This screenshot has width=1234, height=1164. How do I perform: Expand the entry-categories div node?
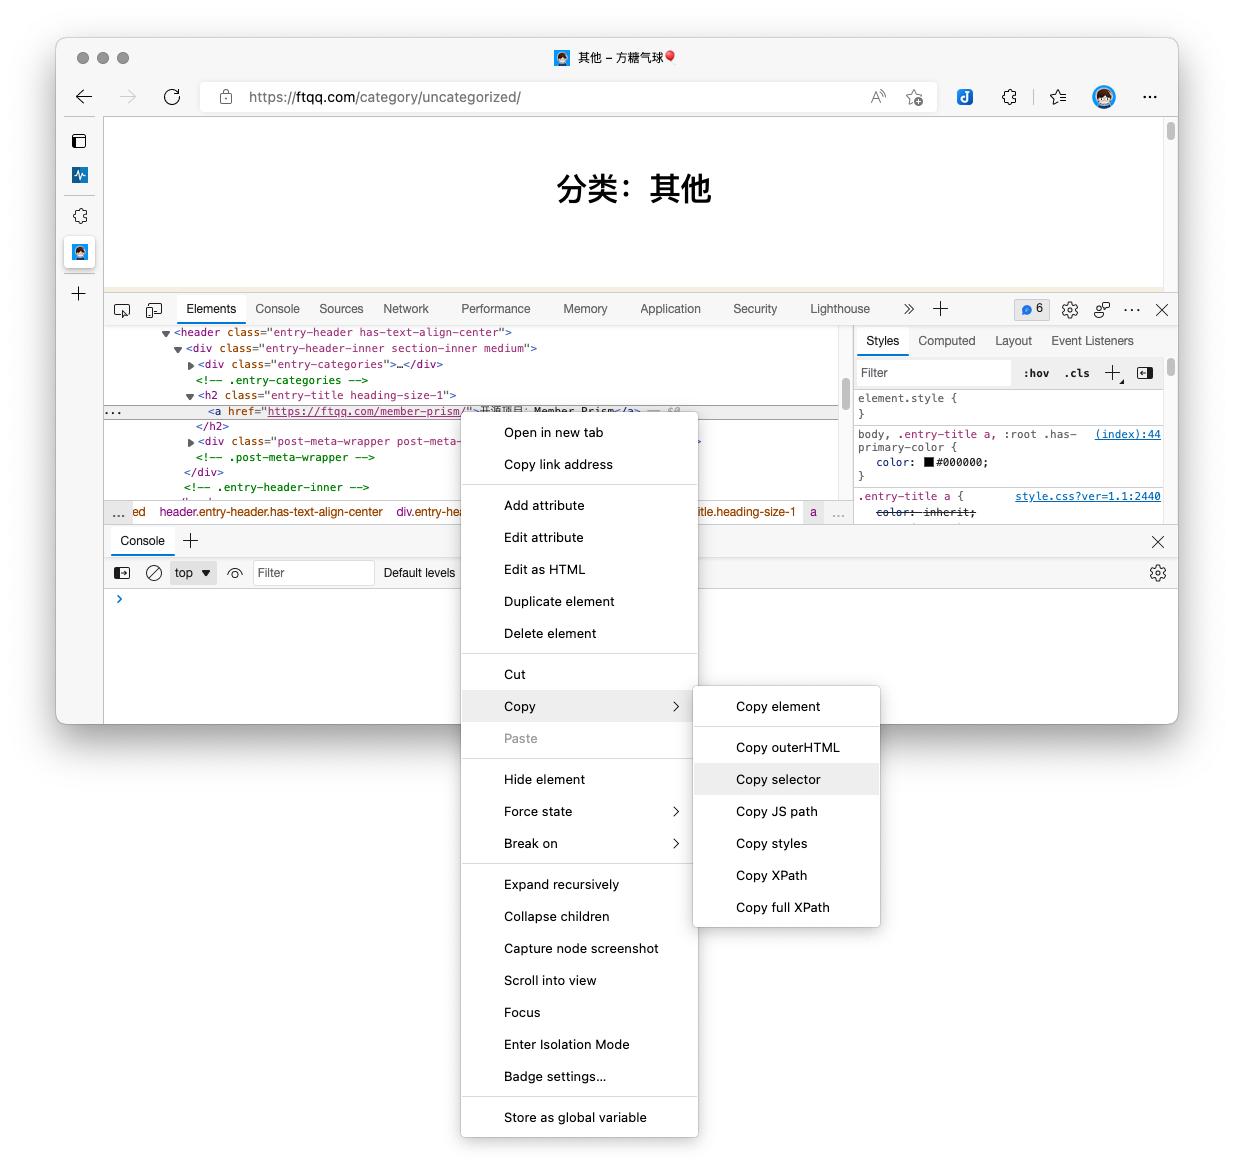click(191, 365)
